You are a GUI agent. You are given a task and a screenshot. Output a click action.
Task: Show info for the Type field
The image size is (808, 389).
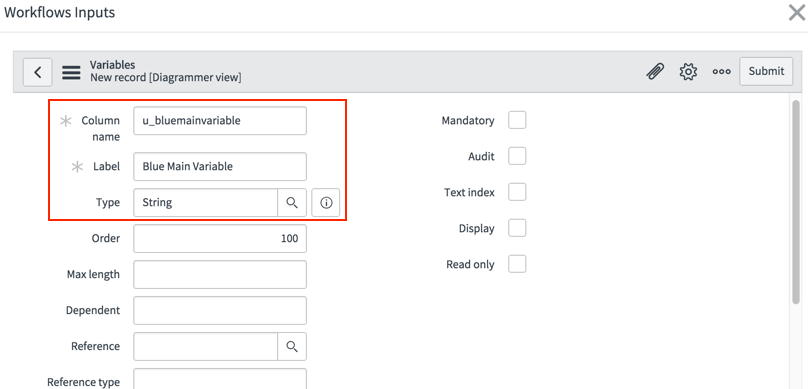pyautogui.click(x=326, y=202)
